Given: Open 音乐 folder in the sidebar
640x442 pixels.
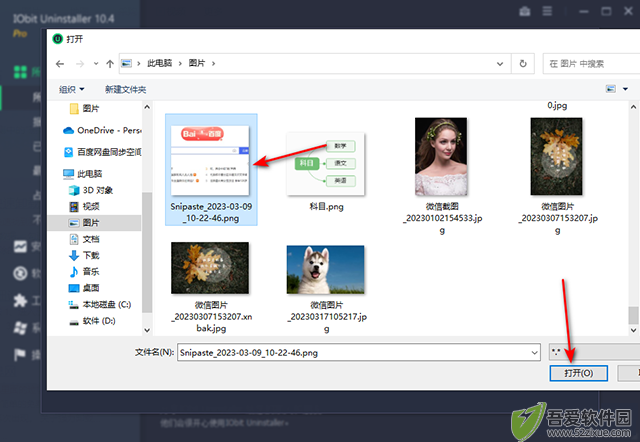Looking at the screenshot, I should point(84,272).
